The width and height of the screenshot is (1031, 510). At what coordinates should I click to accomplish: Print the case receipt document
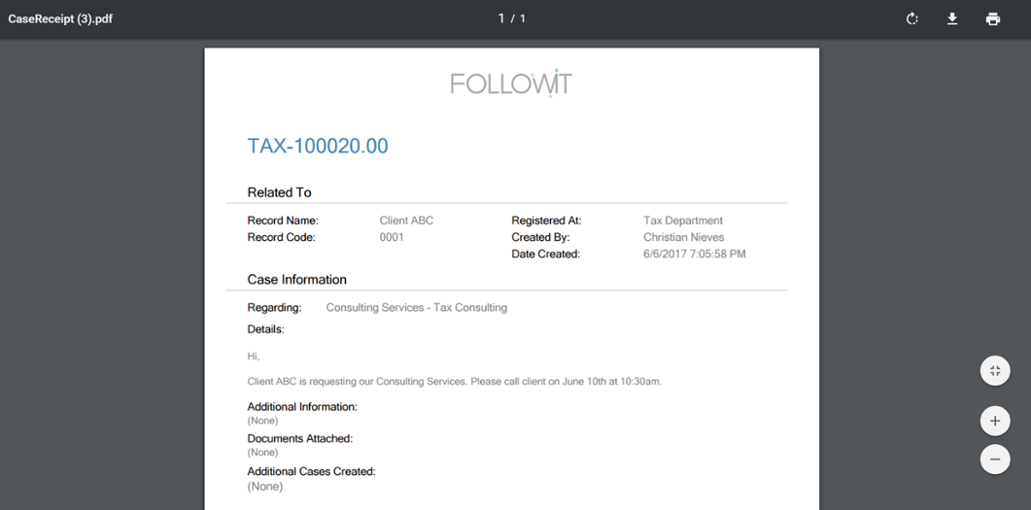point(992,19)
